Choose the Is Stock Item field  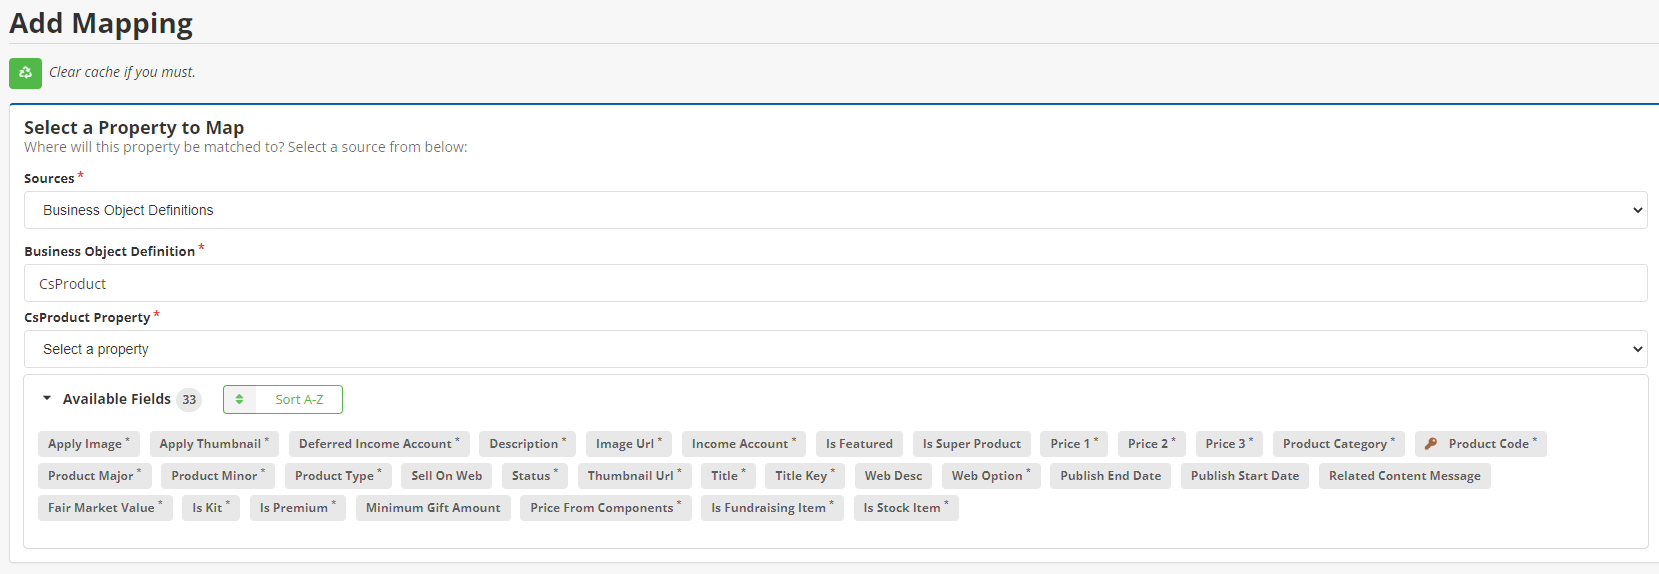pos(905,508)
